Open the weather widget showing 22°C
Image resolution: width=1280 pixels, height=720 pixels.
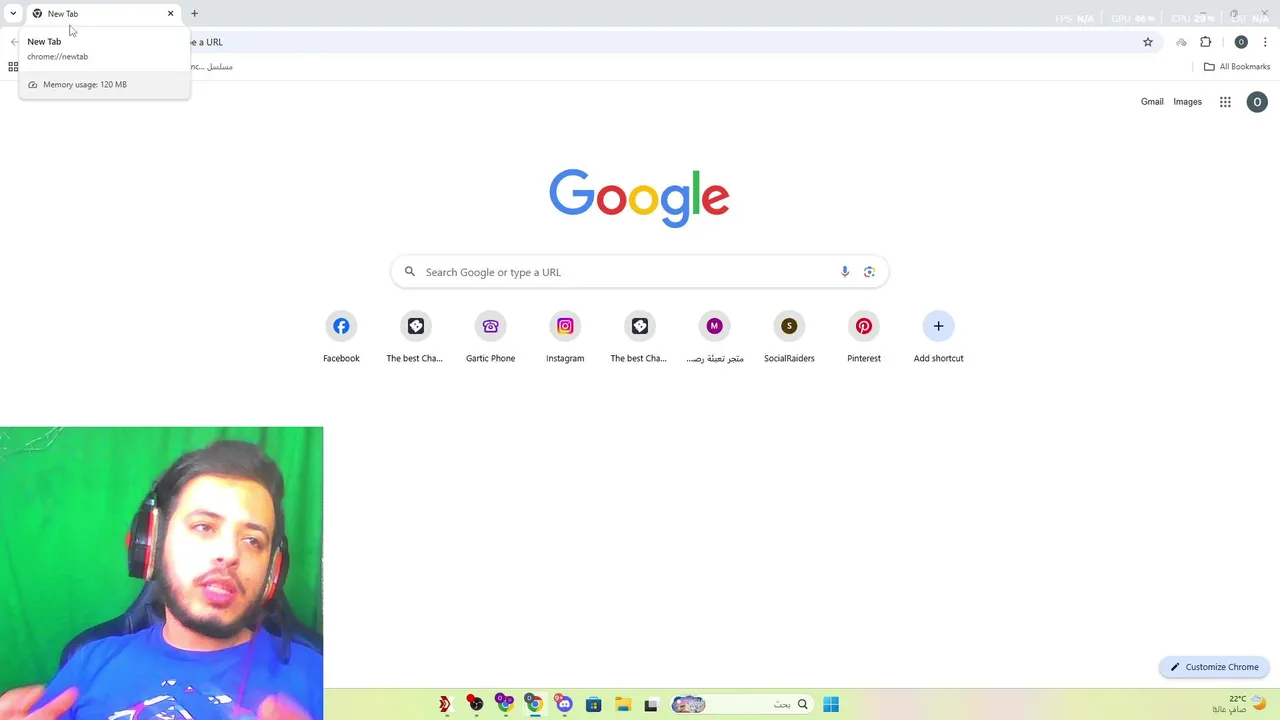pyautogui.click(x=1240, y=704)
